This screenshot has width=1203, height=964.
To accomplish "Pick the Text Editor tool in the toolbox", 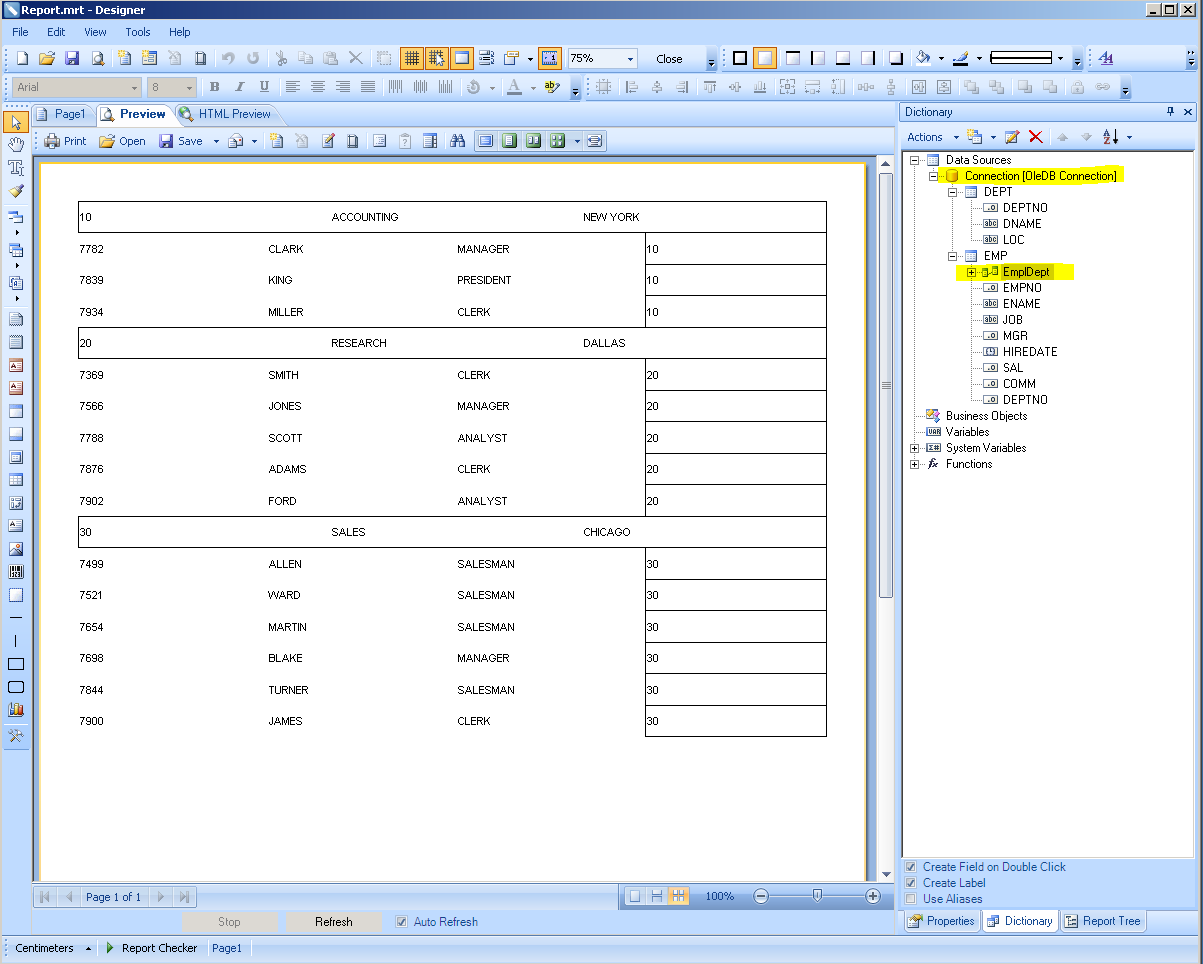I will point(15,168).
